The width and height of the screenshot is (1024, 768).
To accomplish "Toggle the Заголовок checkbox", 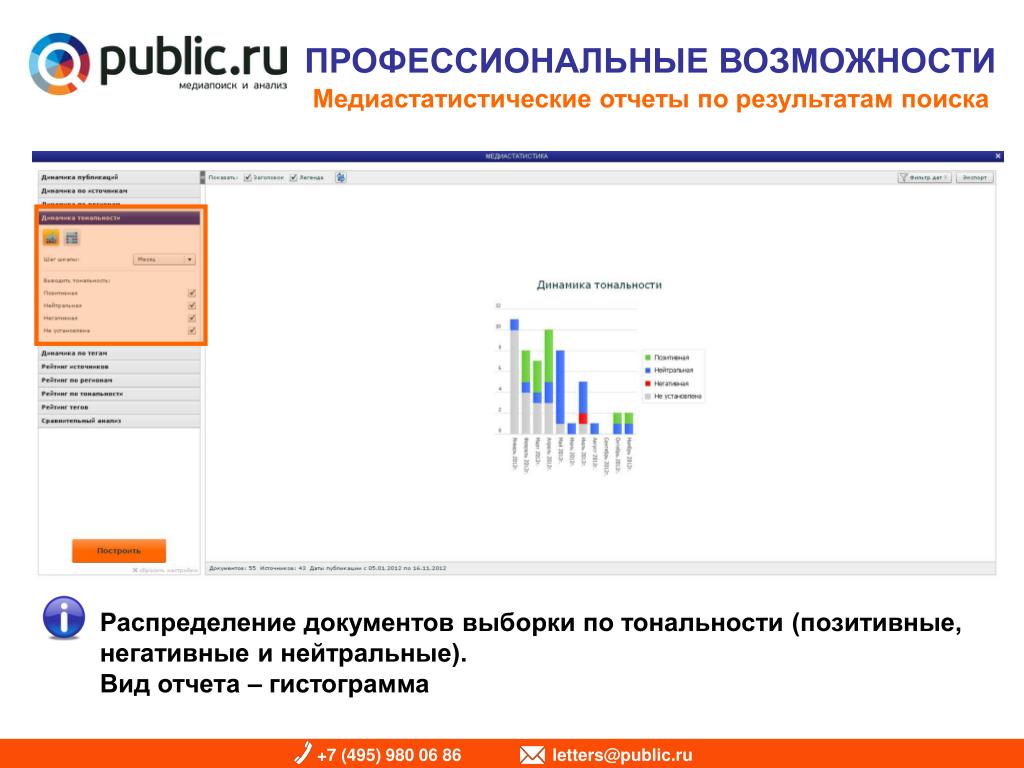I will pos(248,178).
